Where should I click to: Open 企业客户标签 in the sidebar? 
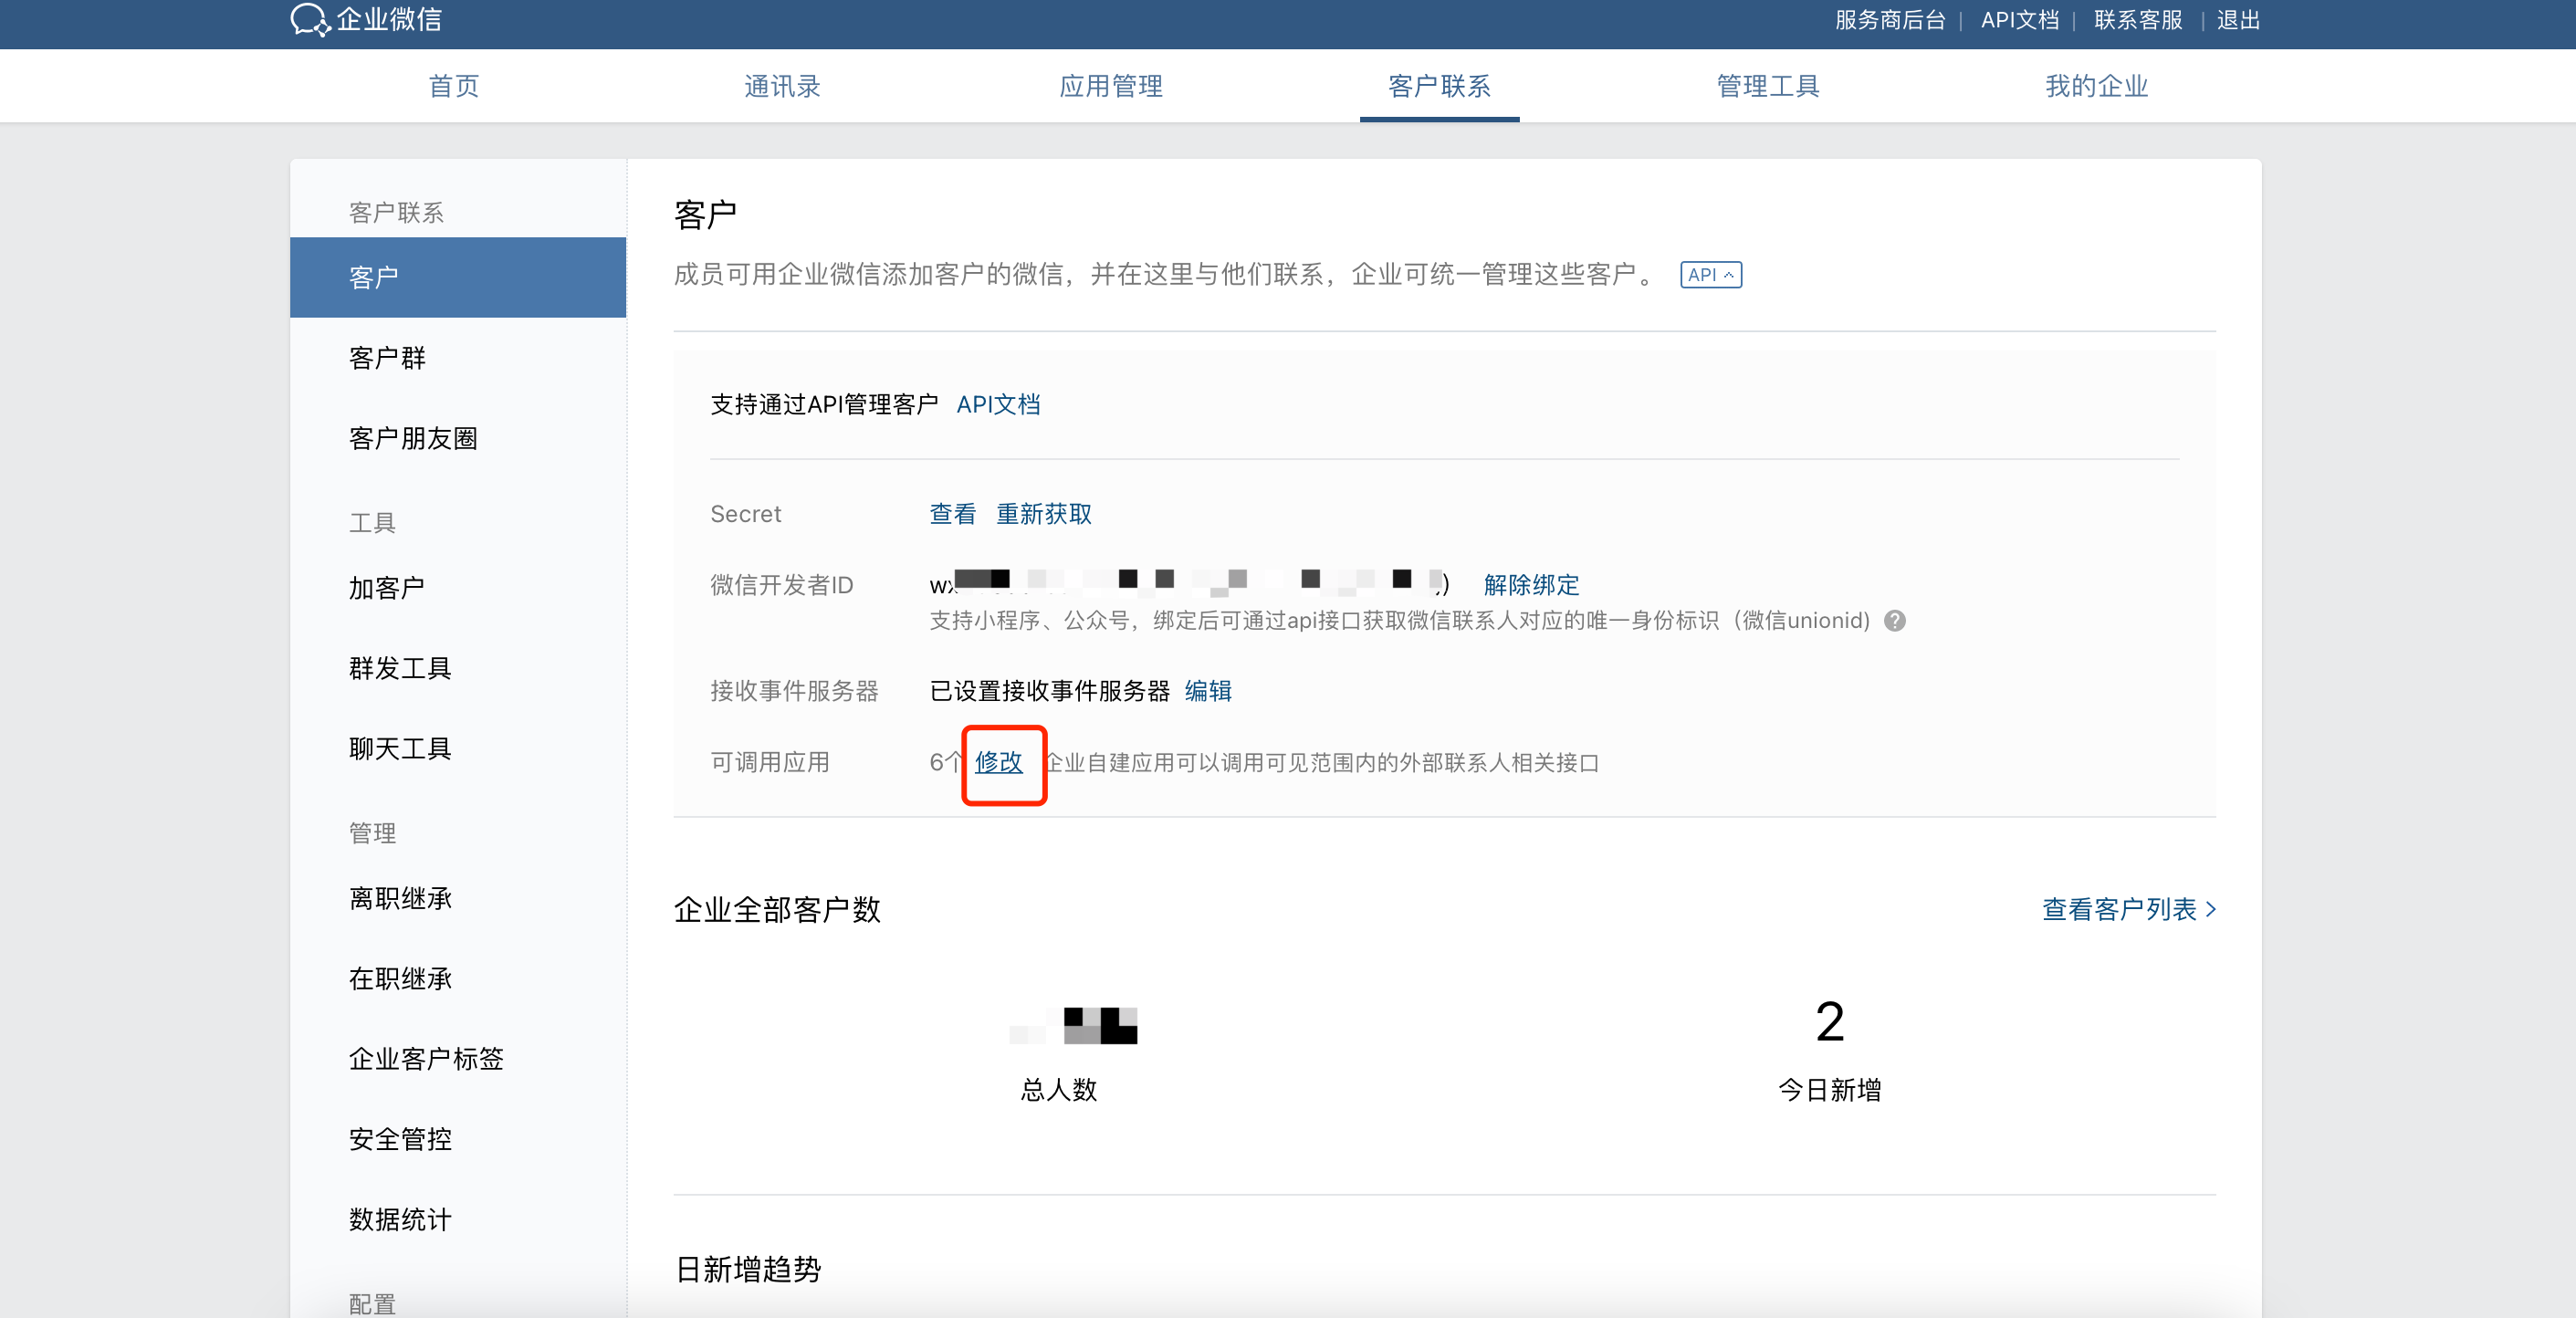point(426,1059)
